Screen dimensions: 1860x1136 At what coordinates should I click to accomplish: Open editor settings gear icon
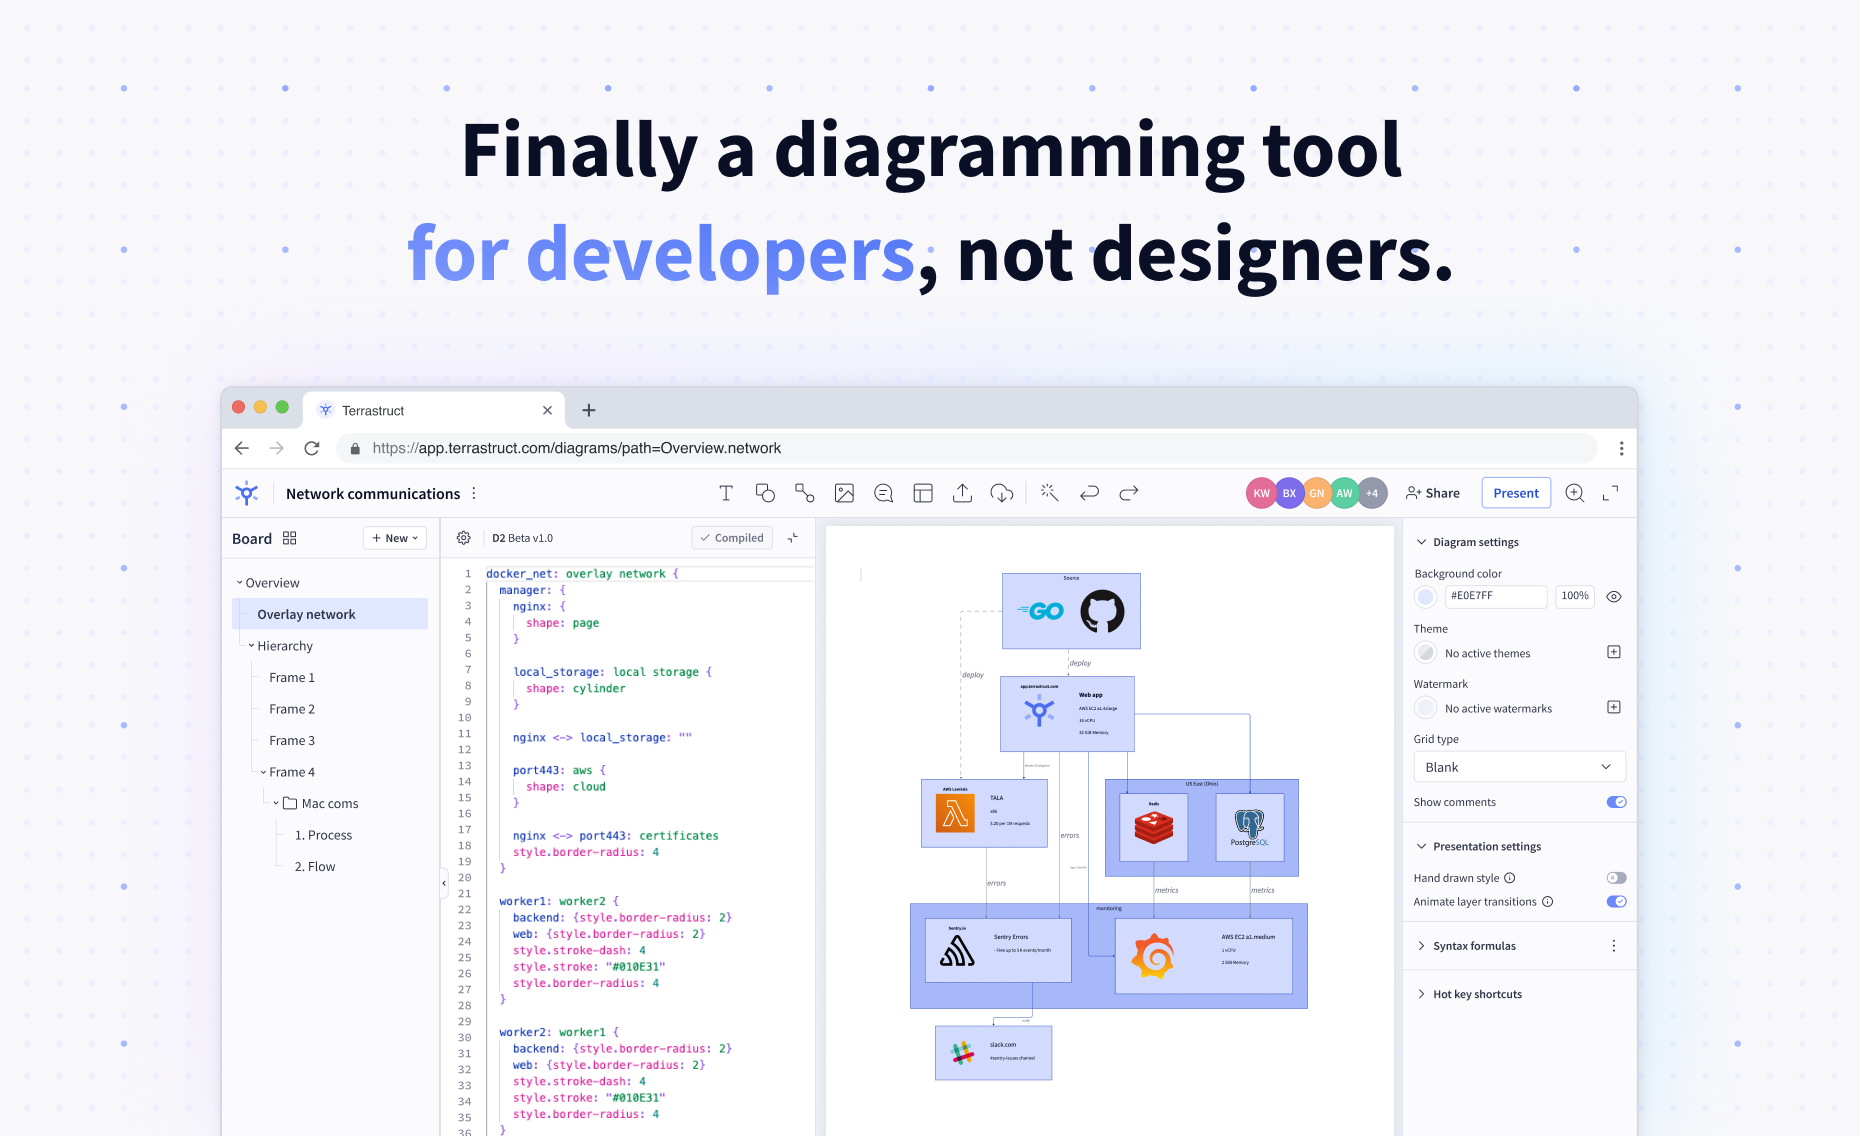(x=463, y=538)
